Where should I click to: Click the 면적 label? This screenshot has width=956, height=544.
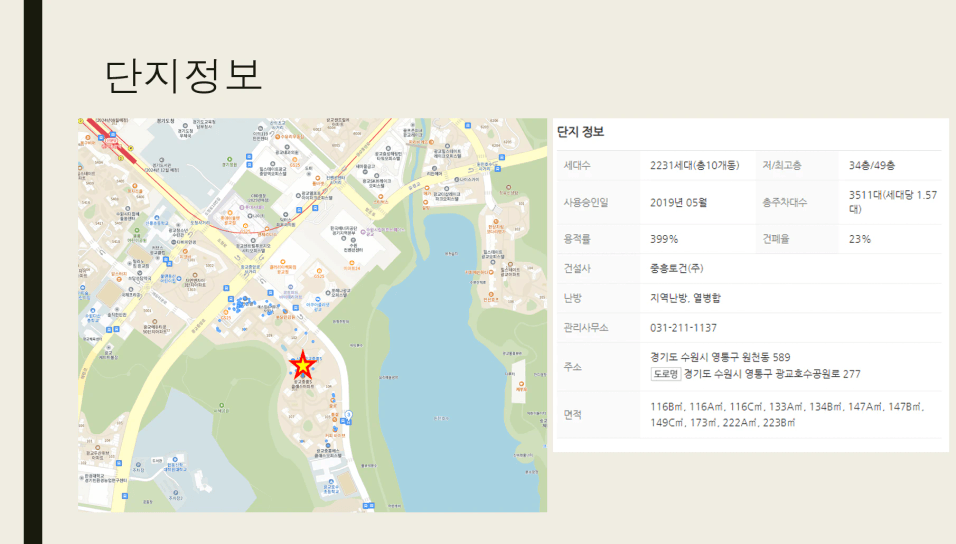(573, 415)
